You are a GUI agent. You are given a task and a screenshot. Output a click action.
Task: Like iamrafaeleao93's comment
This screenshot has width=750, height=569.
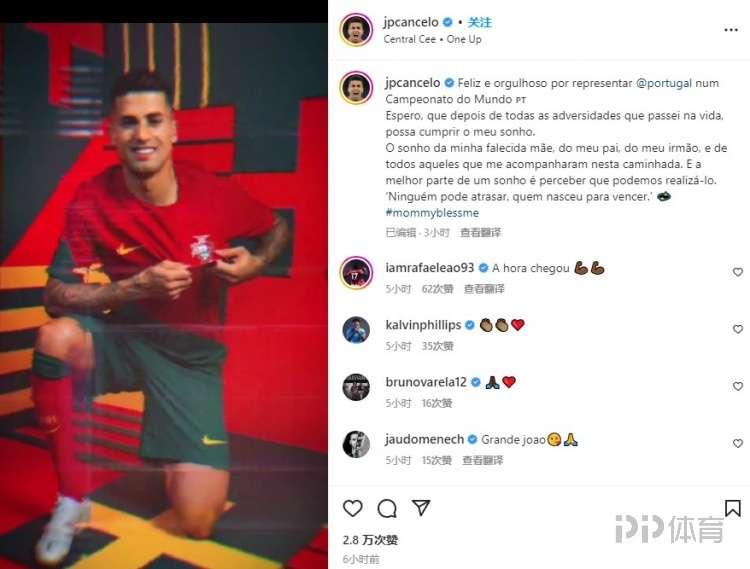[x=738, y=272]
